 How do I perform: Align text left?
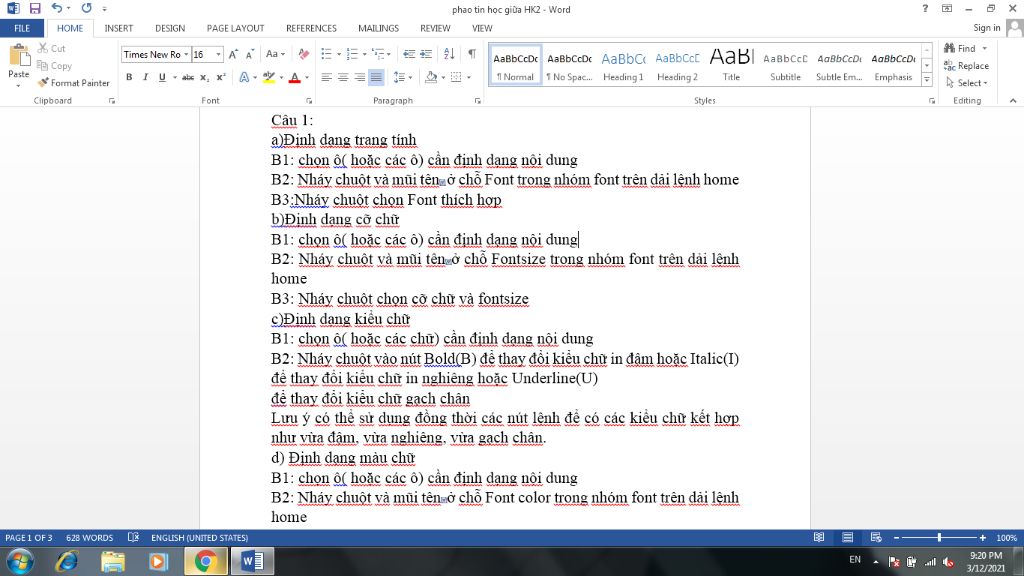(x=327, y=77)
